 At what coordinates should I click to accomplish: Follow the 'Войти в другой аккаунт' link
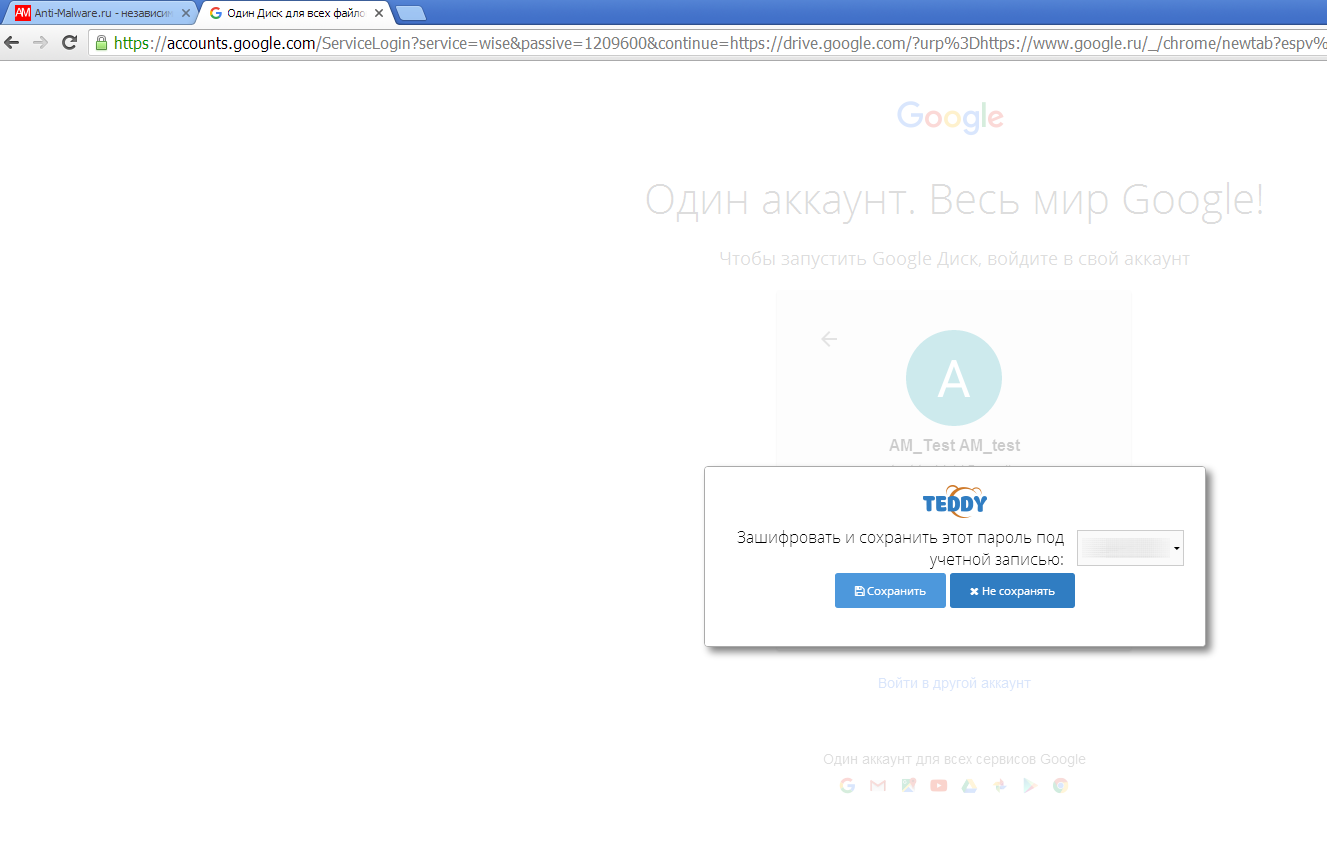coord(954,683)
